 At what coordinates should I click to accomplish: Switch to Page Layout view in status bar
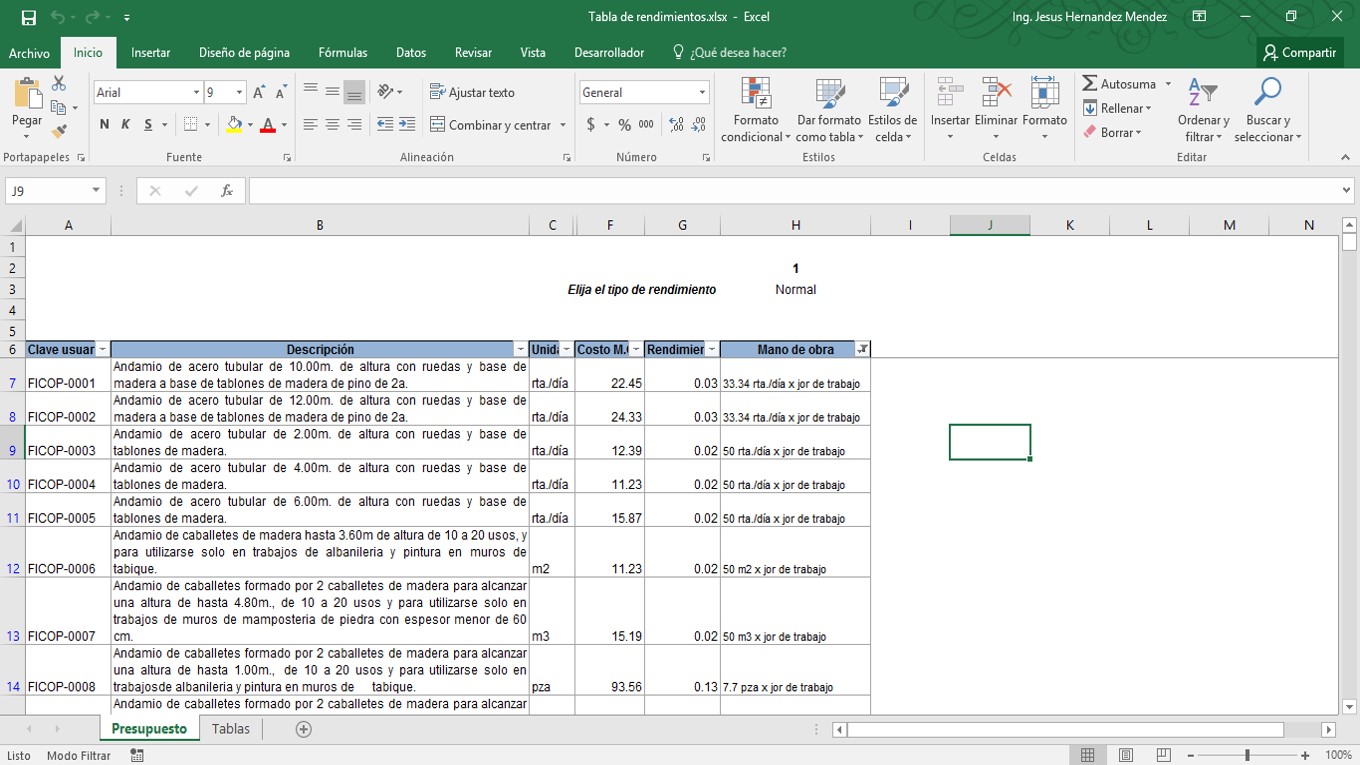pyautogui.click(x=1126, y=755)
